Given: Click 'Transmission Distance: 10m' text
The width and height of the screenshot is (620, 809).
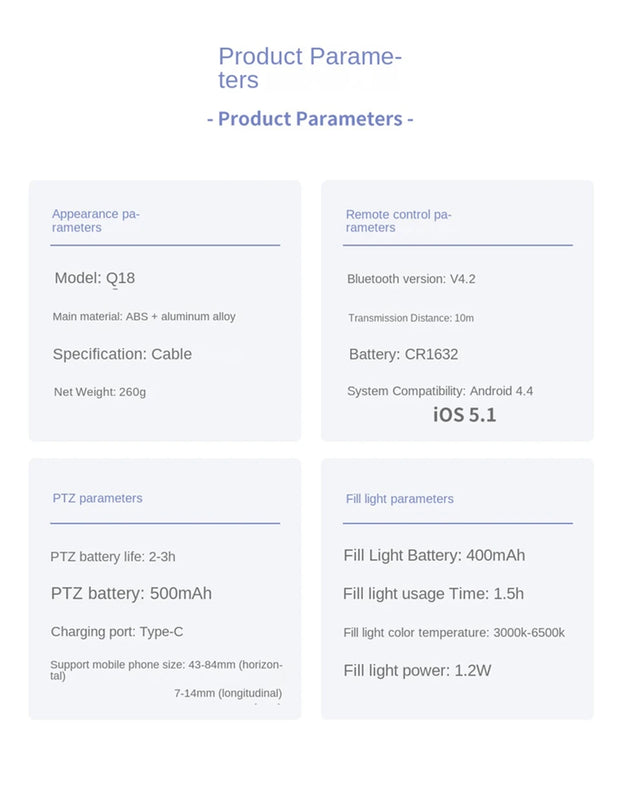Looking at the screenshot, I should pyautogui.click(x=411, y=318).
